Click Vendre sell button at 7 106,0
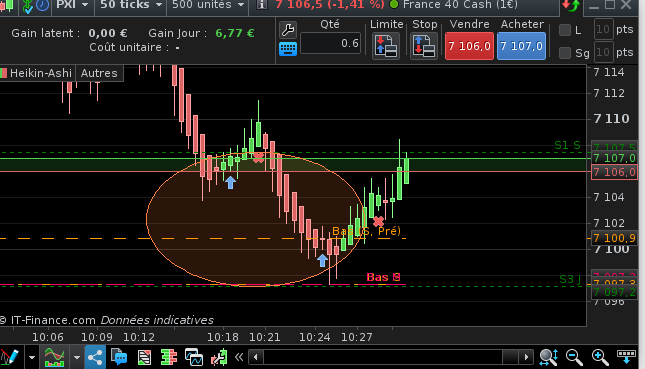Screen dimensions: 645x369 click(469, 46)
